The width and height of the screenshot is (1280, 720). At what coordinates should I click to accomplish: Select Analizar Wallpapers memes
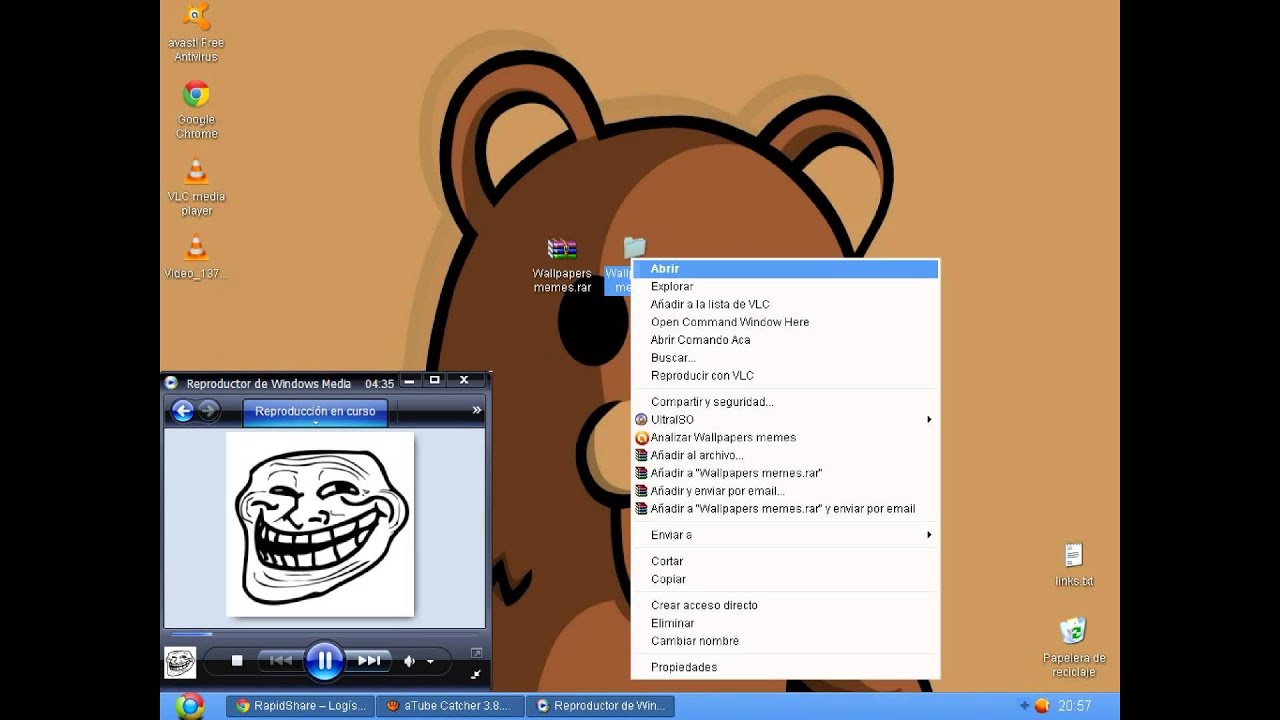[x=785, y=439]
